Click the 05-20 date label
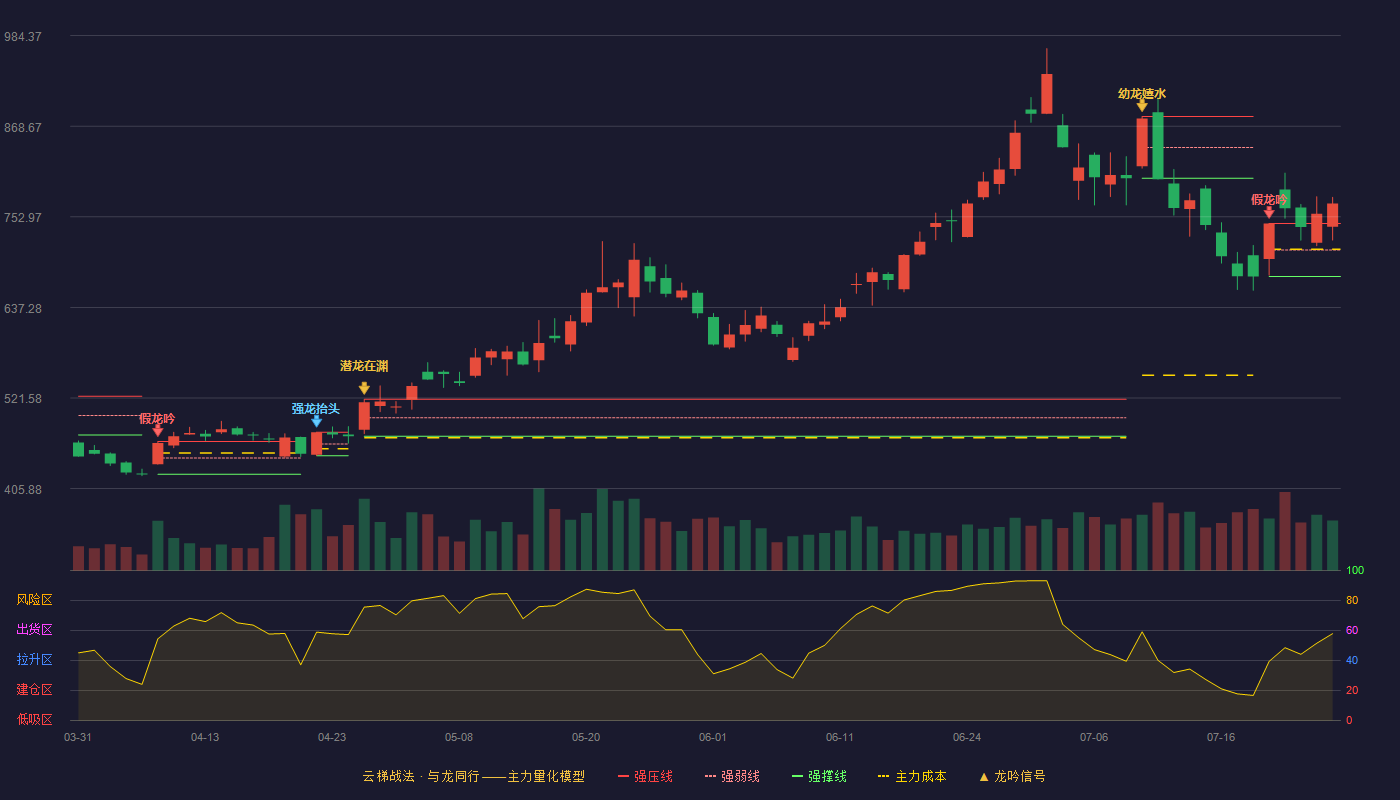1400x800 pixels. tap(586, 737)
